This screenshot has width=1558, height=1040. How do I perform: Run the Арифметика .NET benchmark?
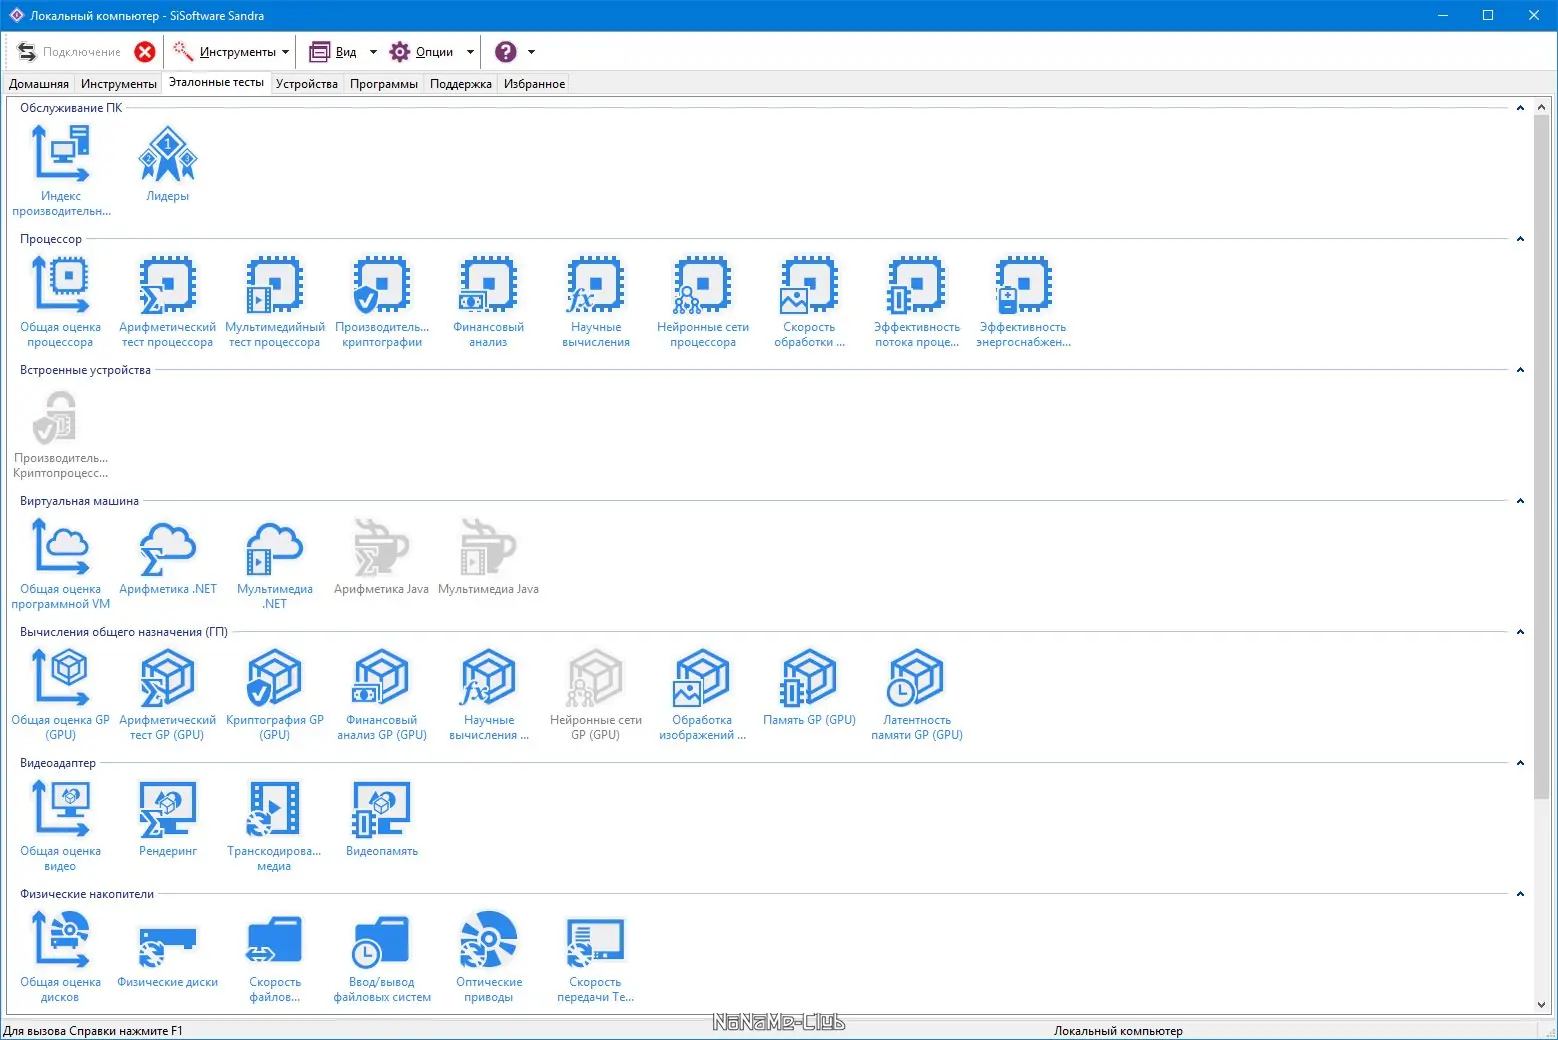pyautogui.click(x=168, y=556)
